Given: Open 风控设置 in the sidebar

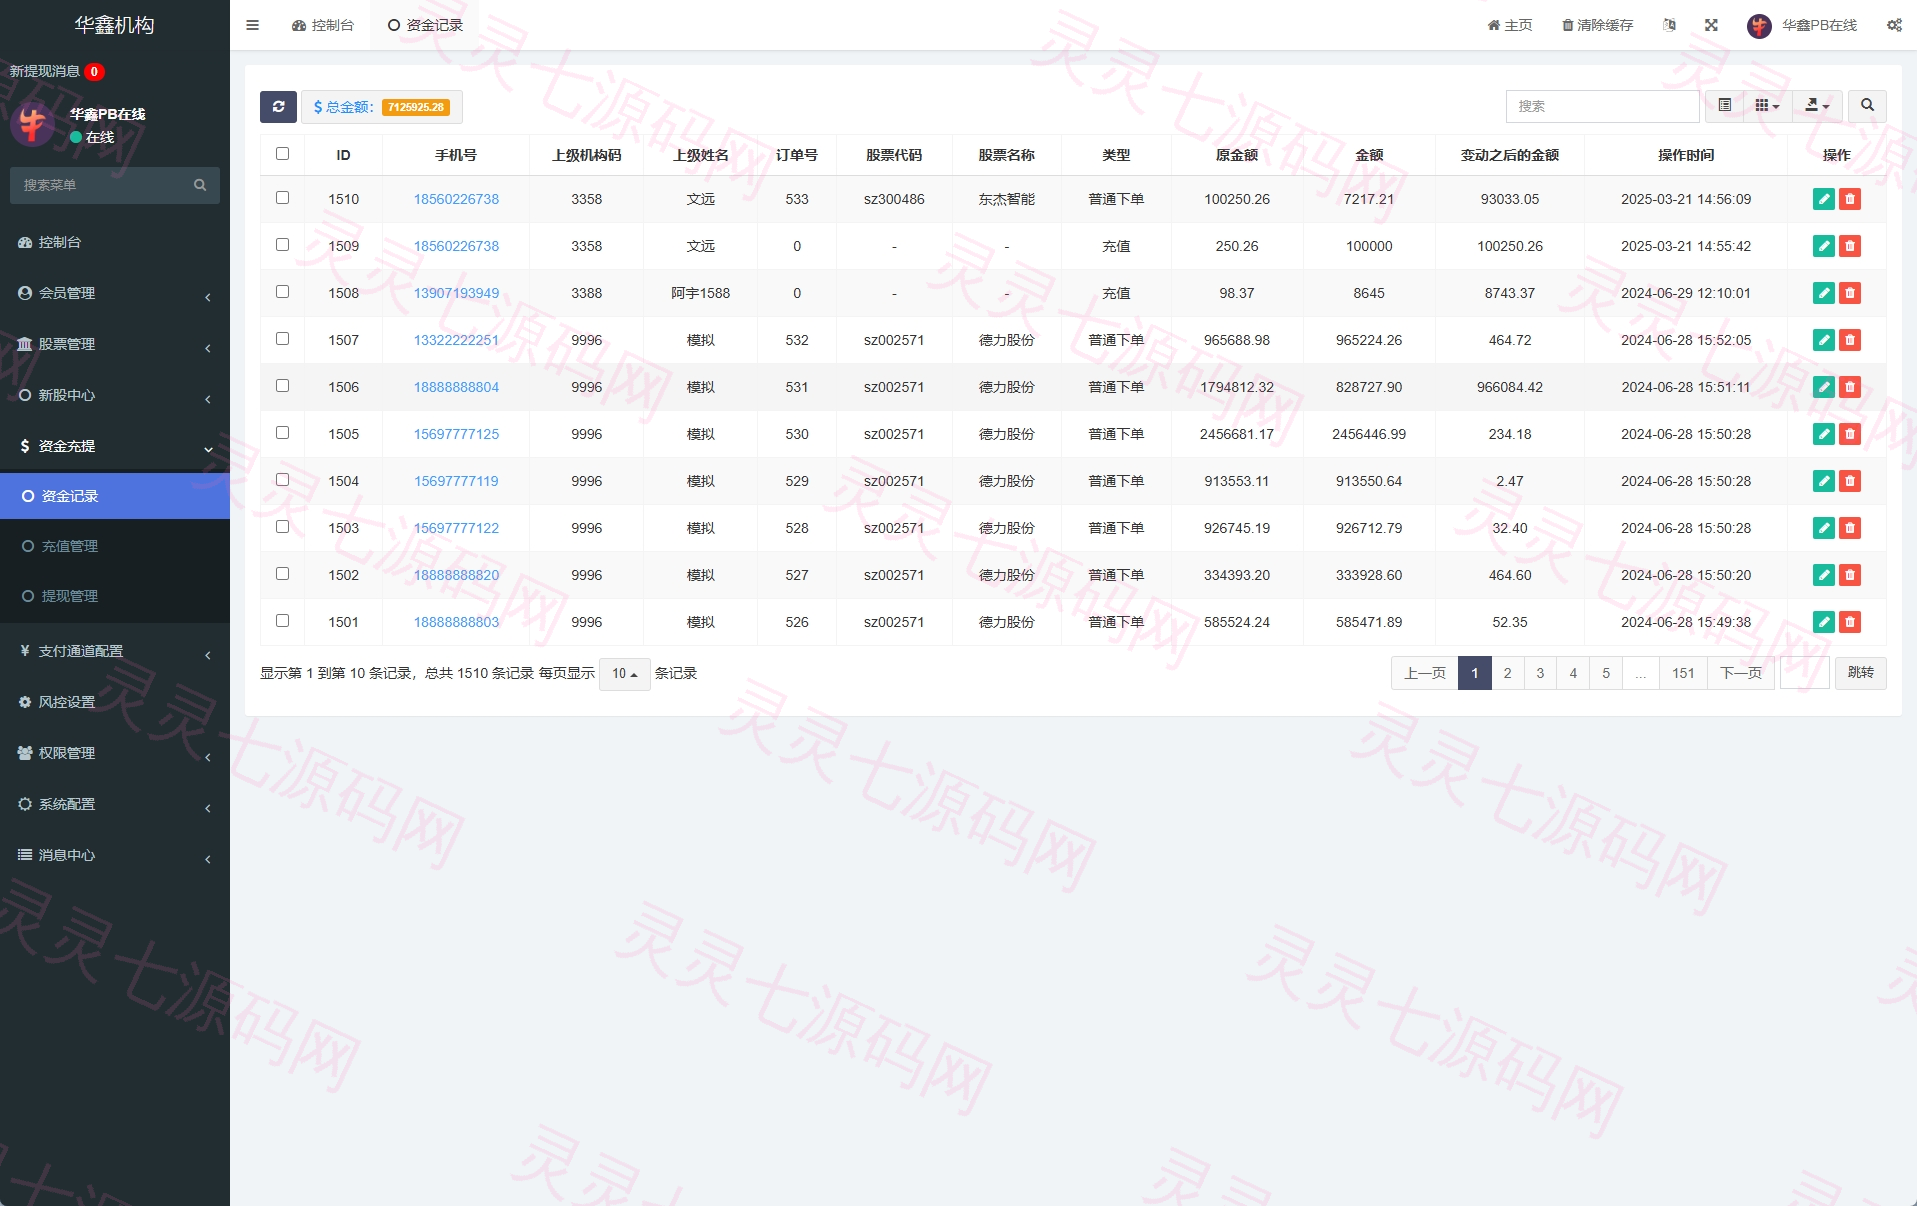Looking at the screenshot, I should pos(115,702).
